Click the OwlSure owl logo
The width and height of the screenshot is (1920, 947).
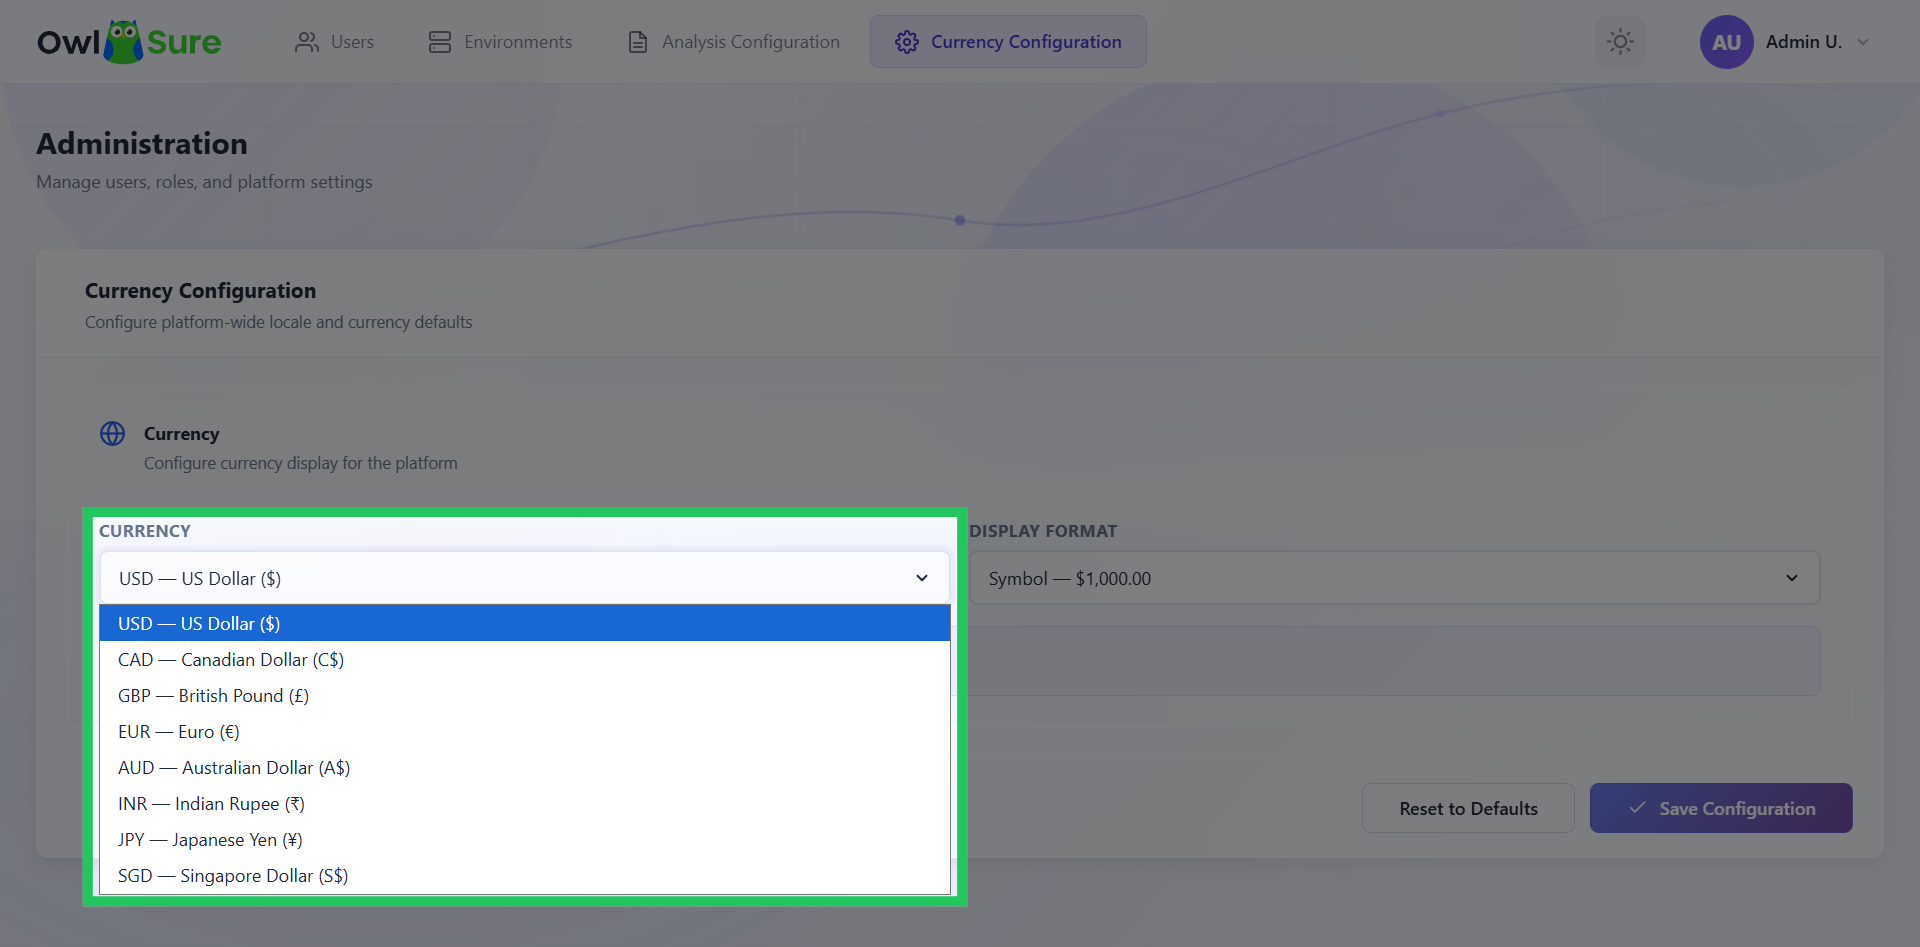[129, 42]
